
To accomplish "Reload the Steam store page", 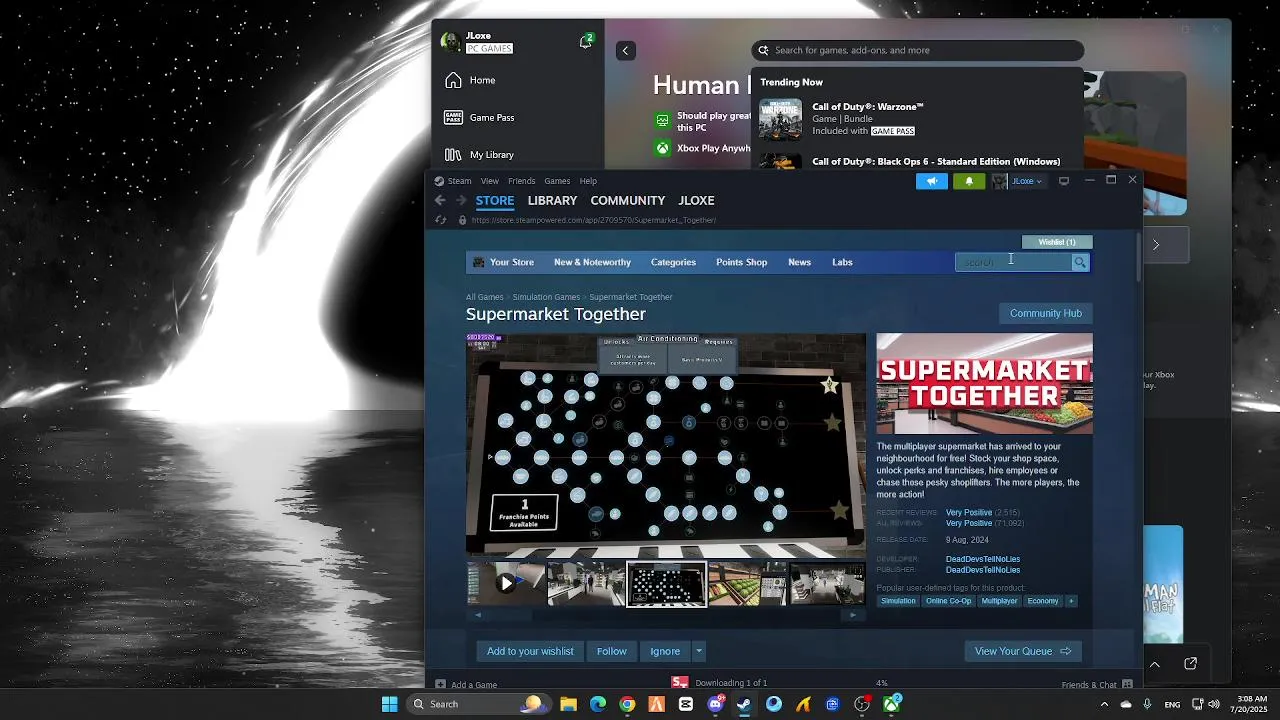I will click(x=441, y=220).
